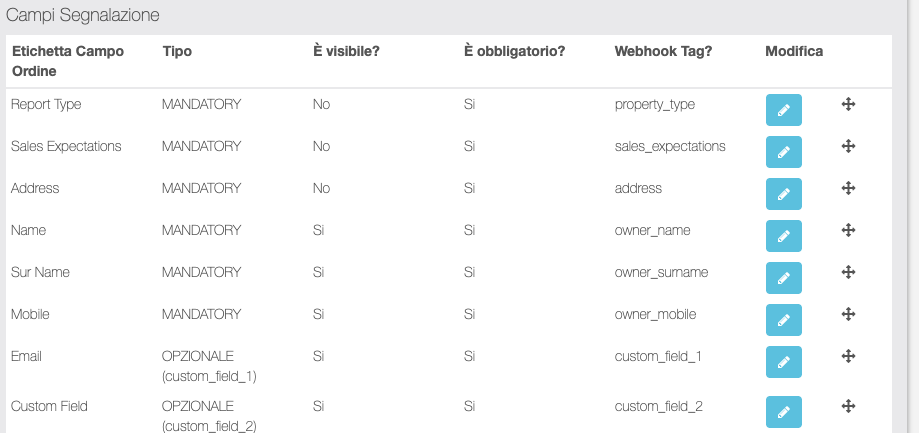Click pencil button for Sales Expectations row
Viewport: 919px width, 433px height.
(784, 151)
